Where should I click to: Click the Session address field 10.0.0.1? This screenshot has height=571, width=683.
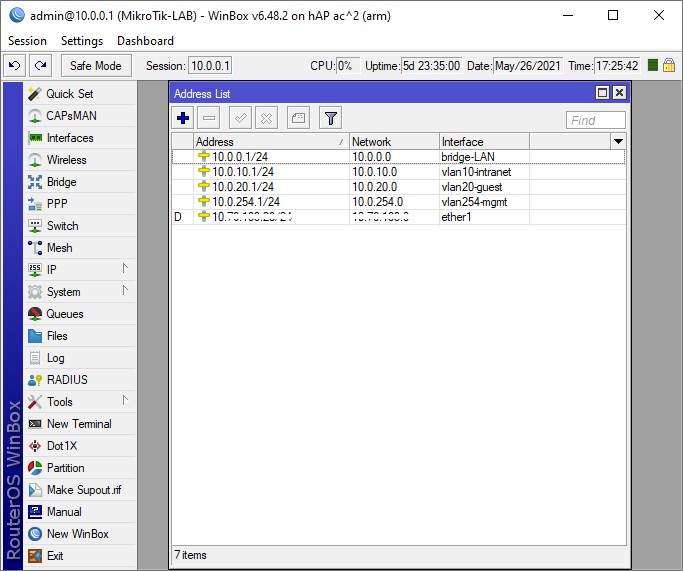coord(210,66)
